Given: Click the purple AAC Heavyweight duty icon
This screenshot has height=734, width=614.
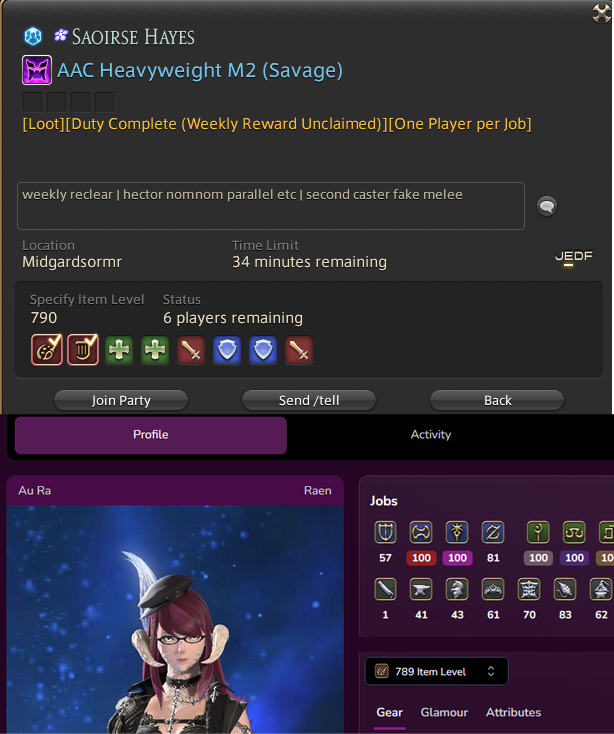Looking at the screenshot, I should [x=37, y=70].
